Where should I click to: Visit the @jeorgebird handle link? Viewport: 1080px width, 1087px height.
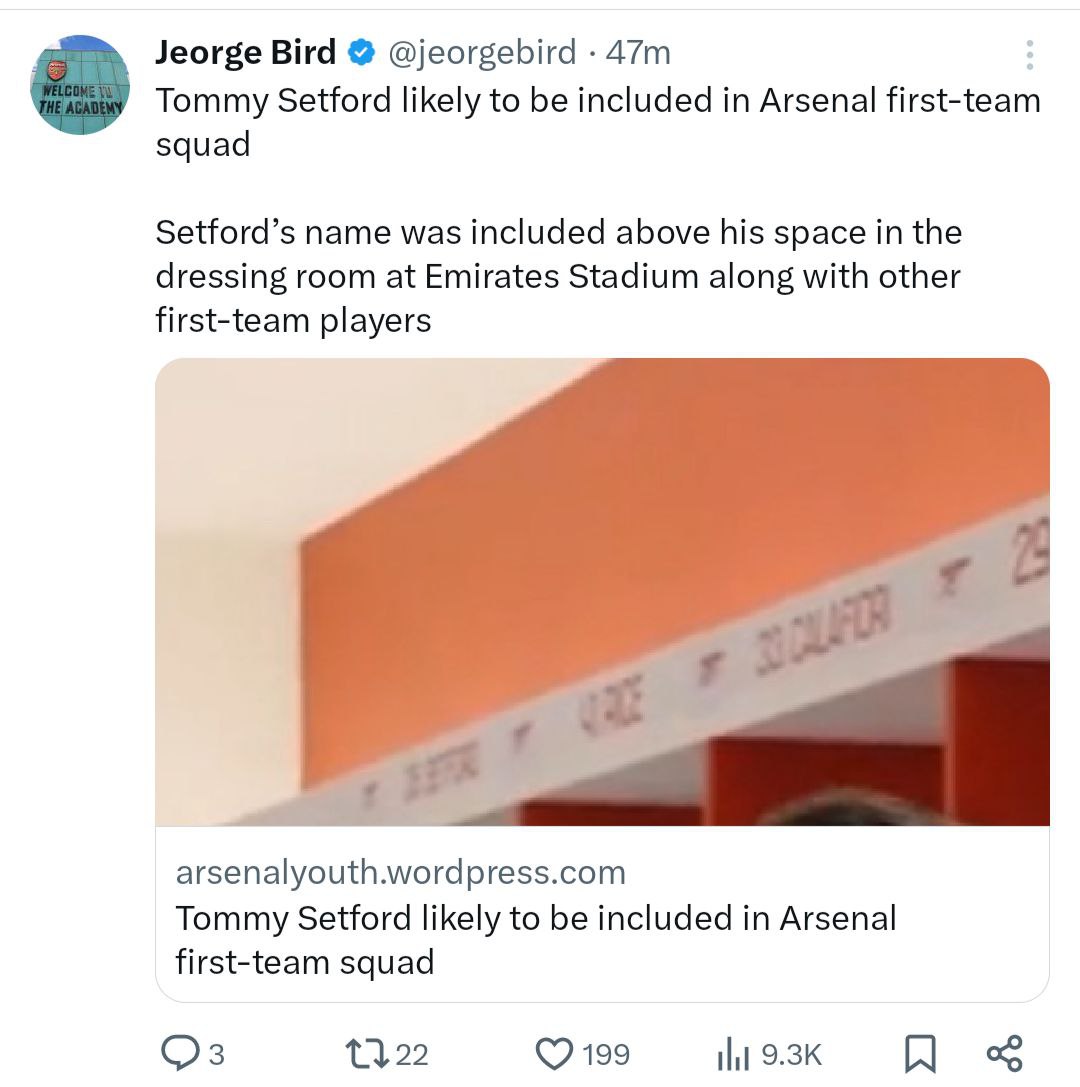tap(481, 51)
